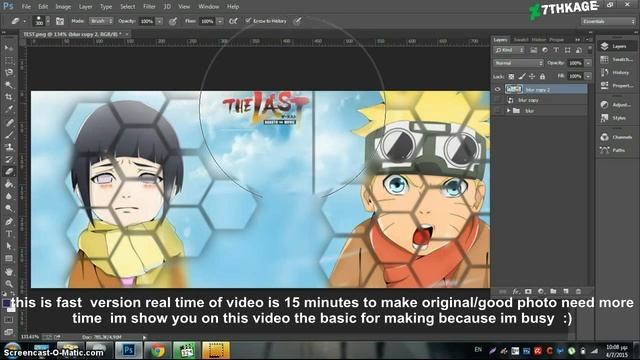Select the History Brush tool
The image size is (640, 360).
pos(9,160)
